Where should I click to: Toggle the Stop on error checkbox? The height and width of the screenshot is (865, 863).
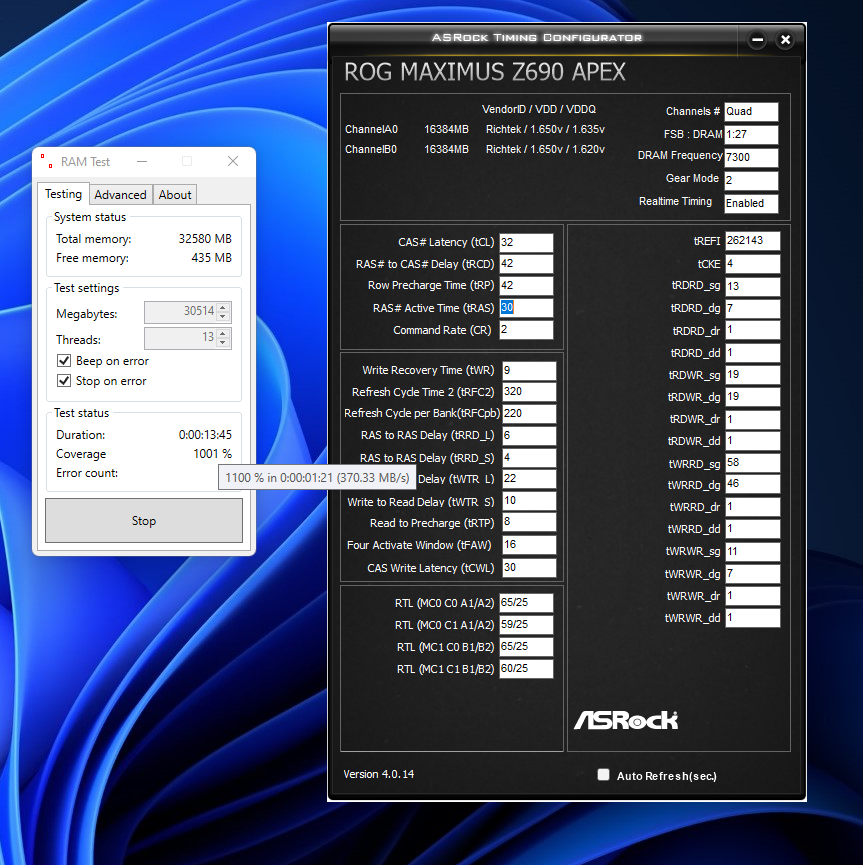pos(64,381)
